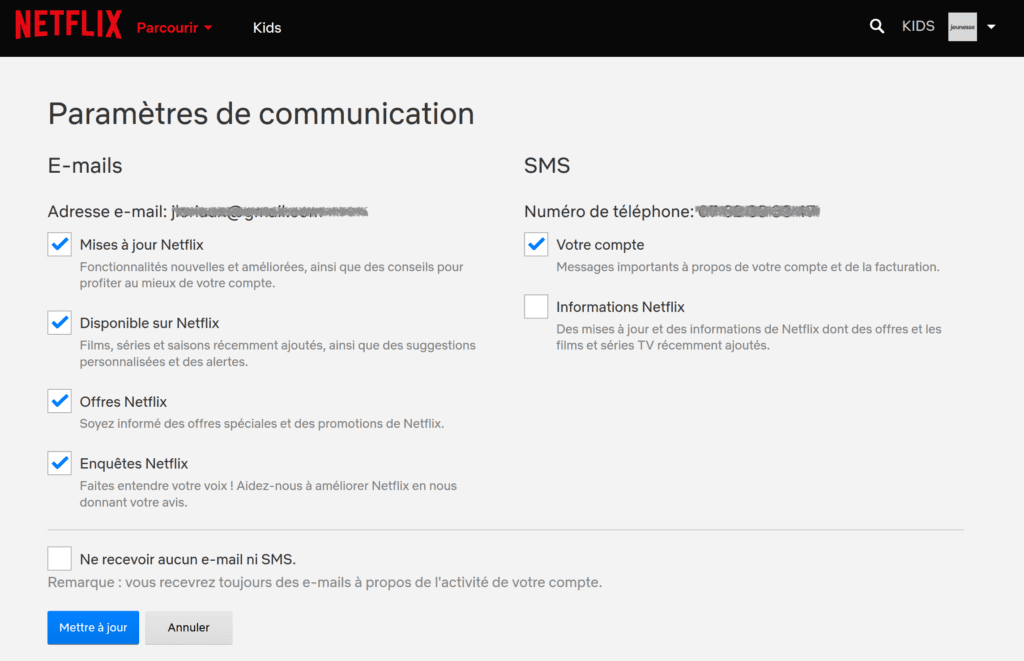Click the 'Messages importants à propos' description
Image resolution: width=1024 pixels, height=661 pixels.
tap(748, 267)
